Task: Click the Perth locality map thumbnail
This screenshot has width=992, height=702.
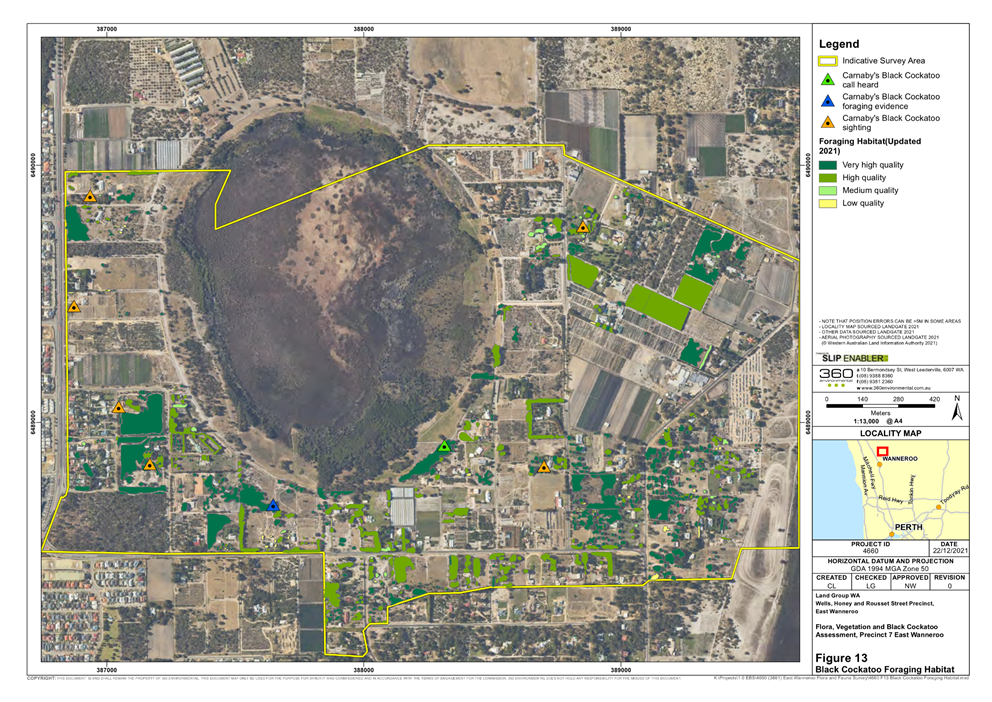Action: click(x=890, y=490)
